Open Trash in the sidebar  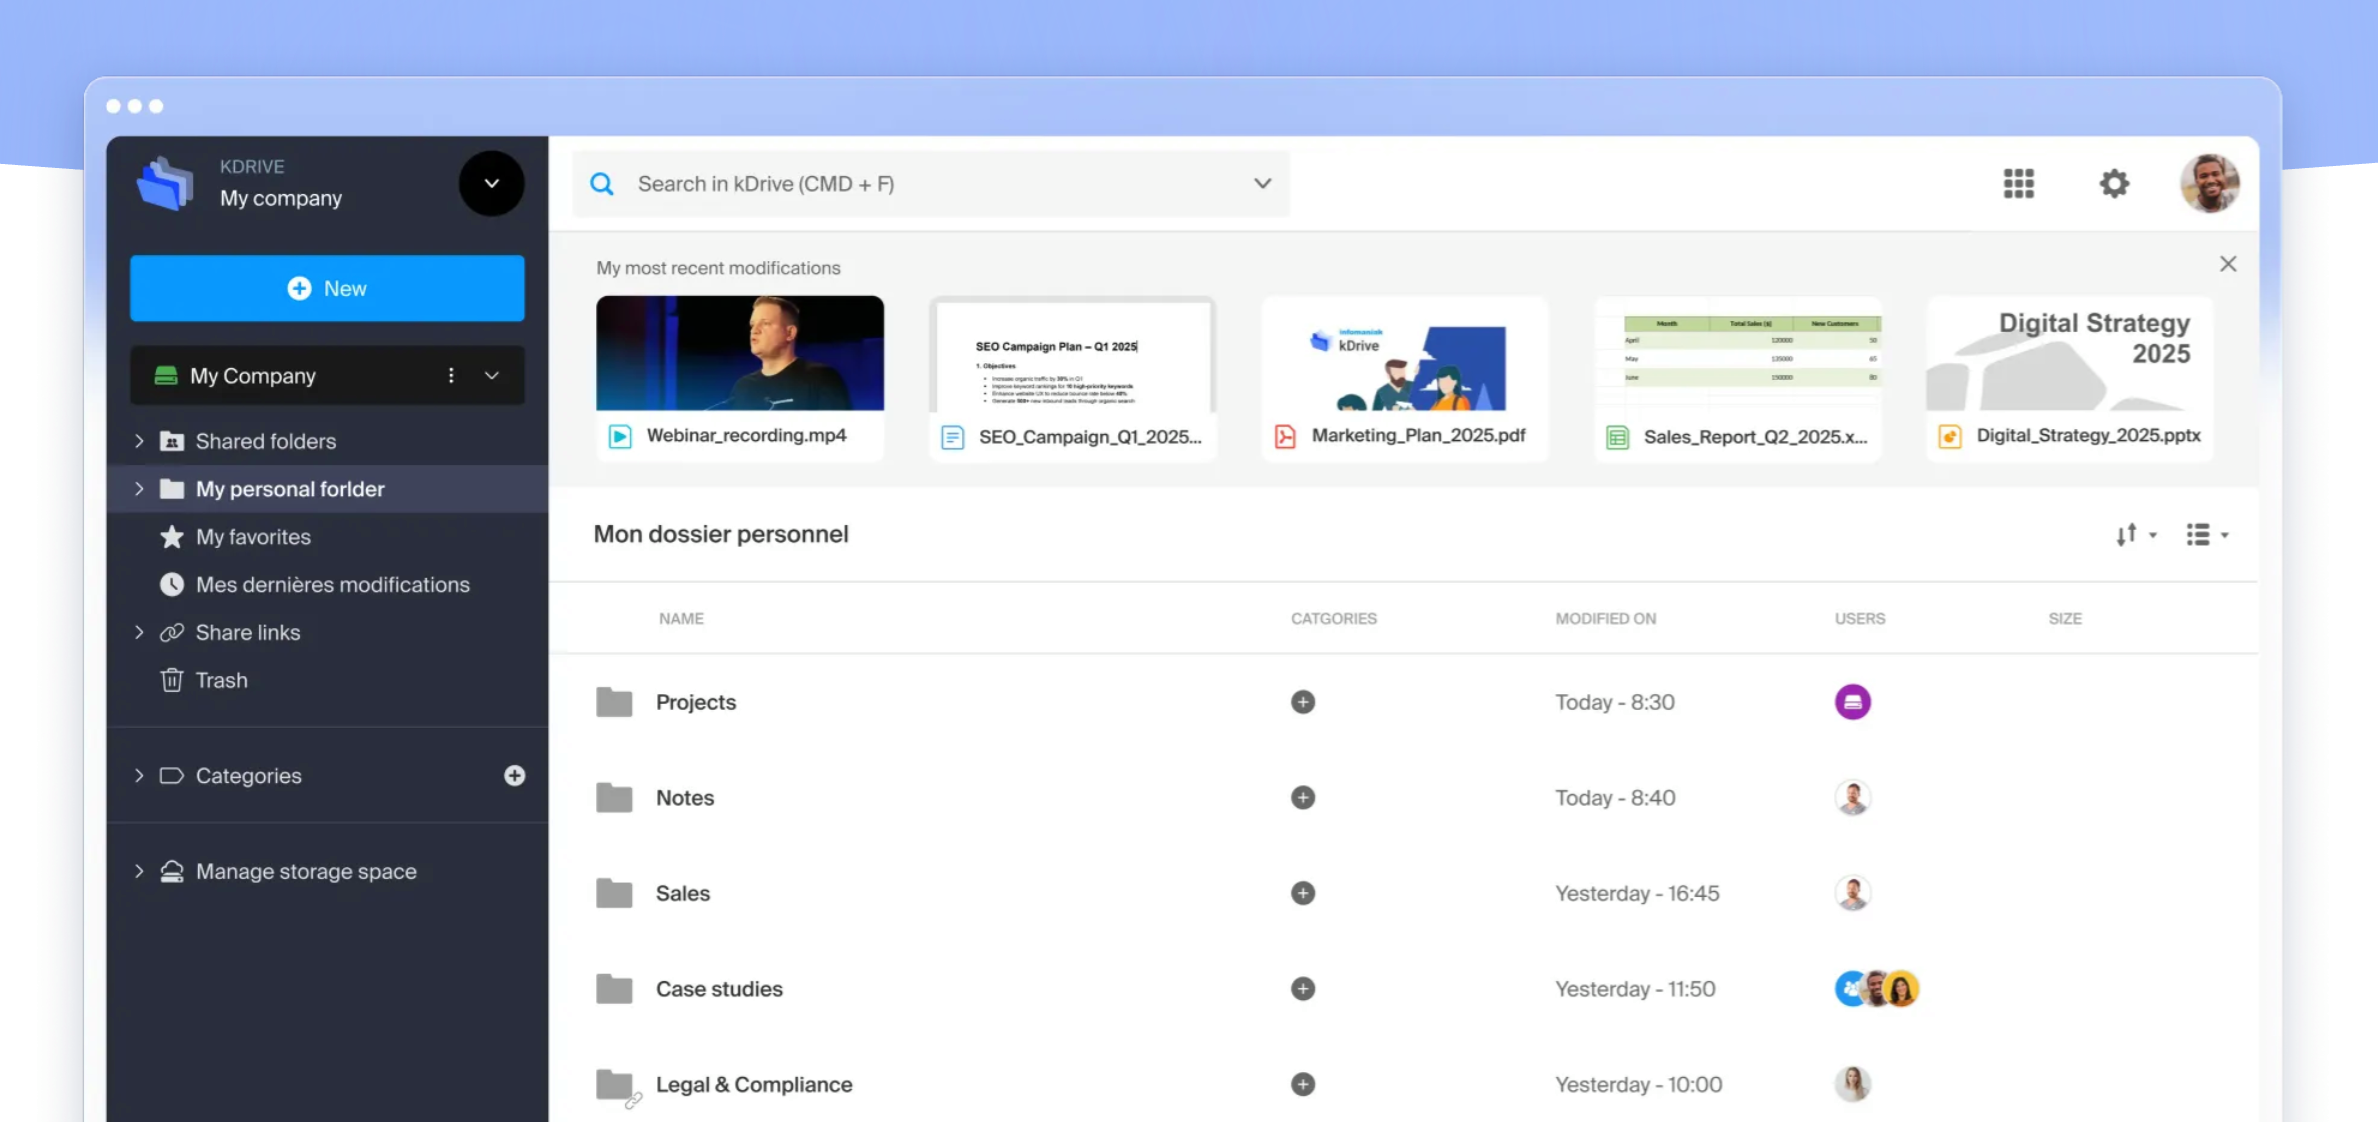(x=221, y=681)
